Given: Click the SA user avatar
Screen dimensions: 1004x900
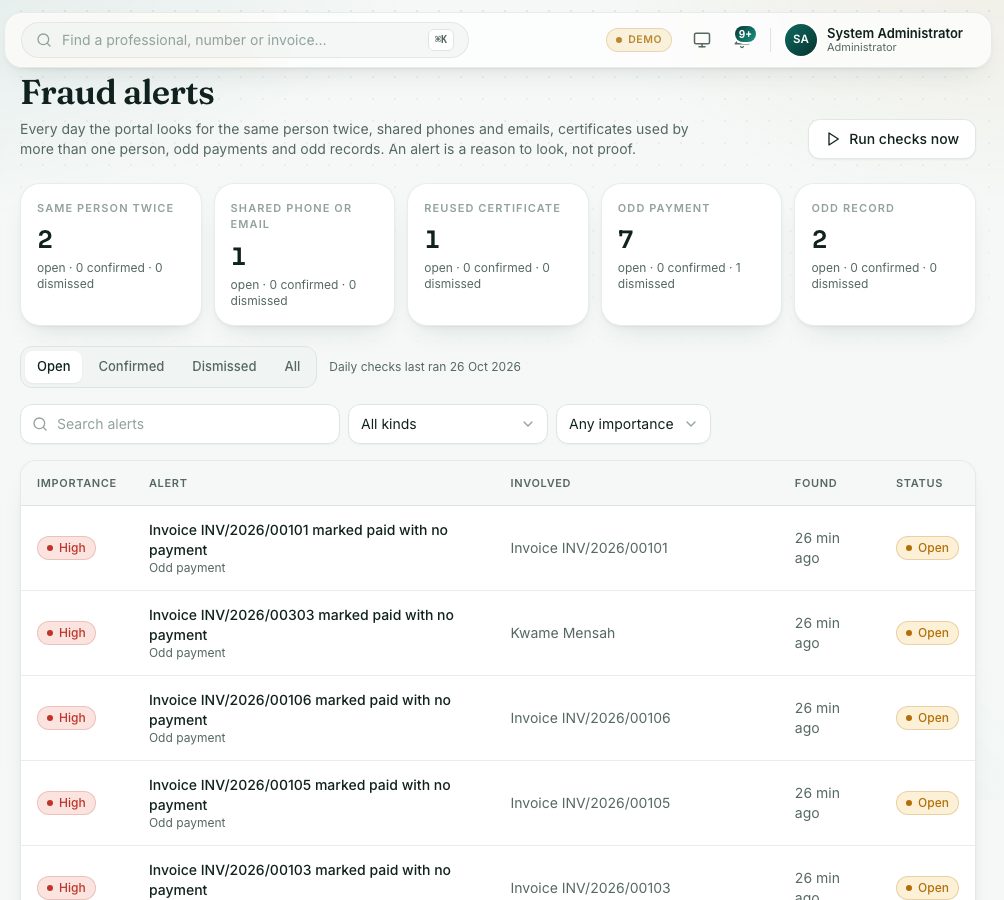Looking at the screenshot, I should (x=800, y=40).
